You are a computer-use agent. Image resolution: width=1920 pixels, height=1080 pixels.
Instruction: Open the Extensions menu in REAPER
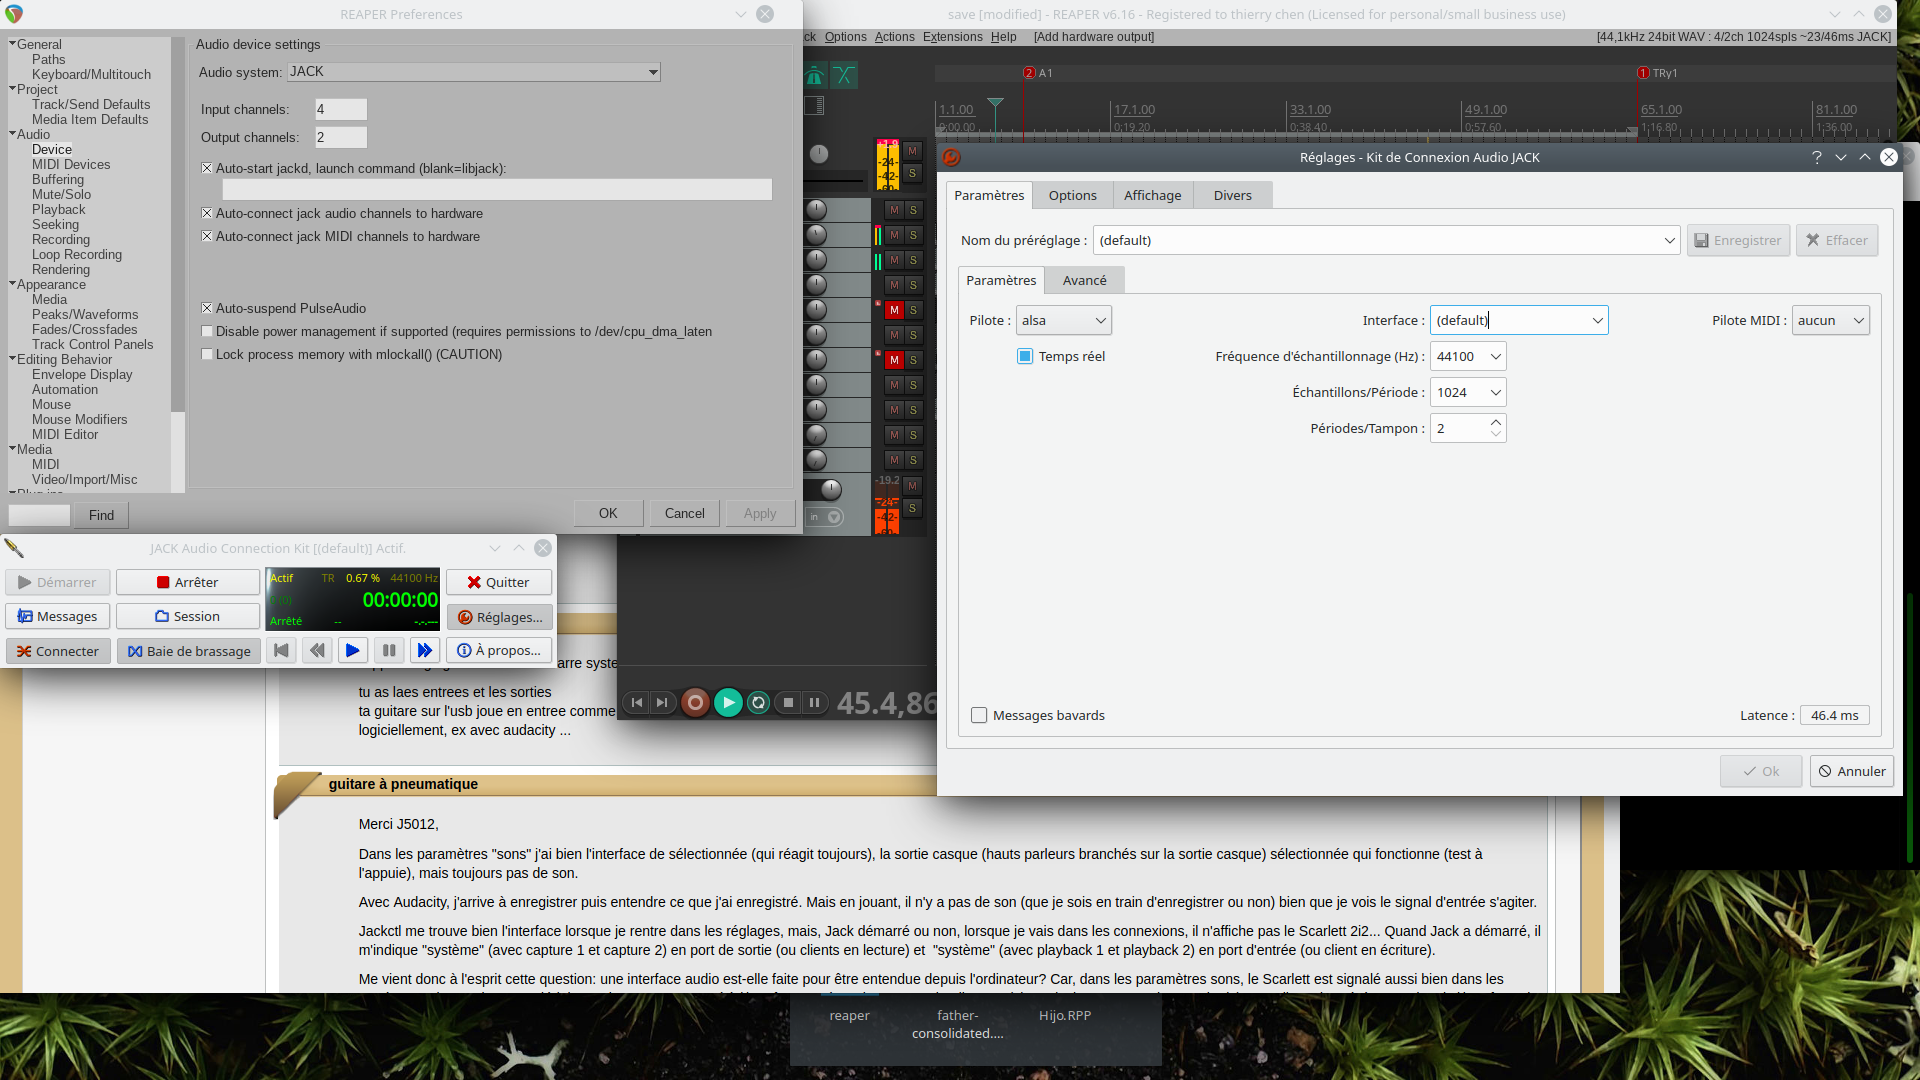(952, 37)
